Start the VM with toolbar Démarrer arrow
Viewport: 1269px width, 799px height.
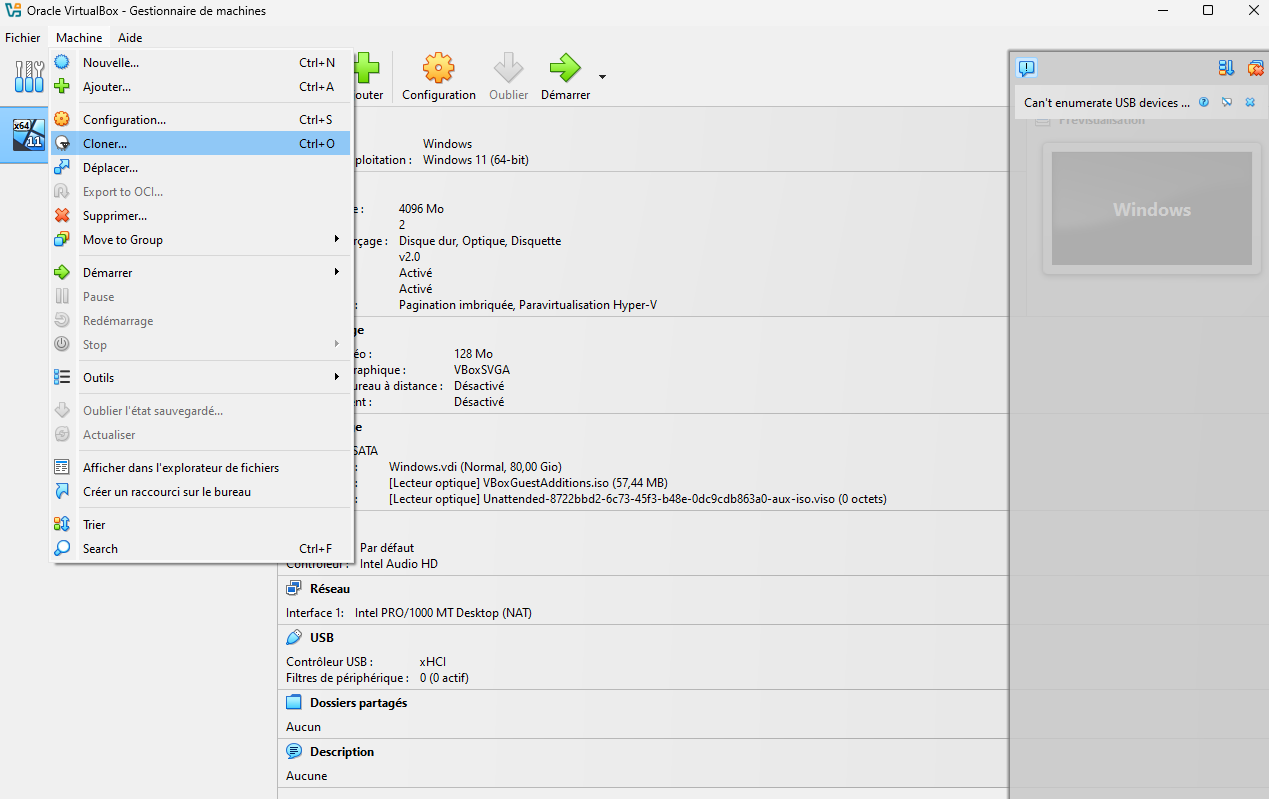565,76
